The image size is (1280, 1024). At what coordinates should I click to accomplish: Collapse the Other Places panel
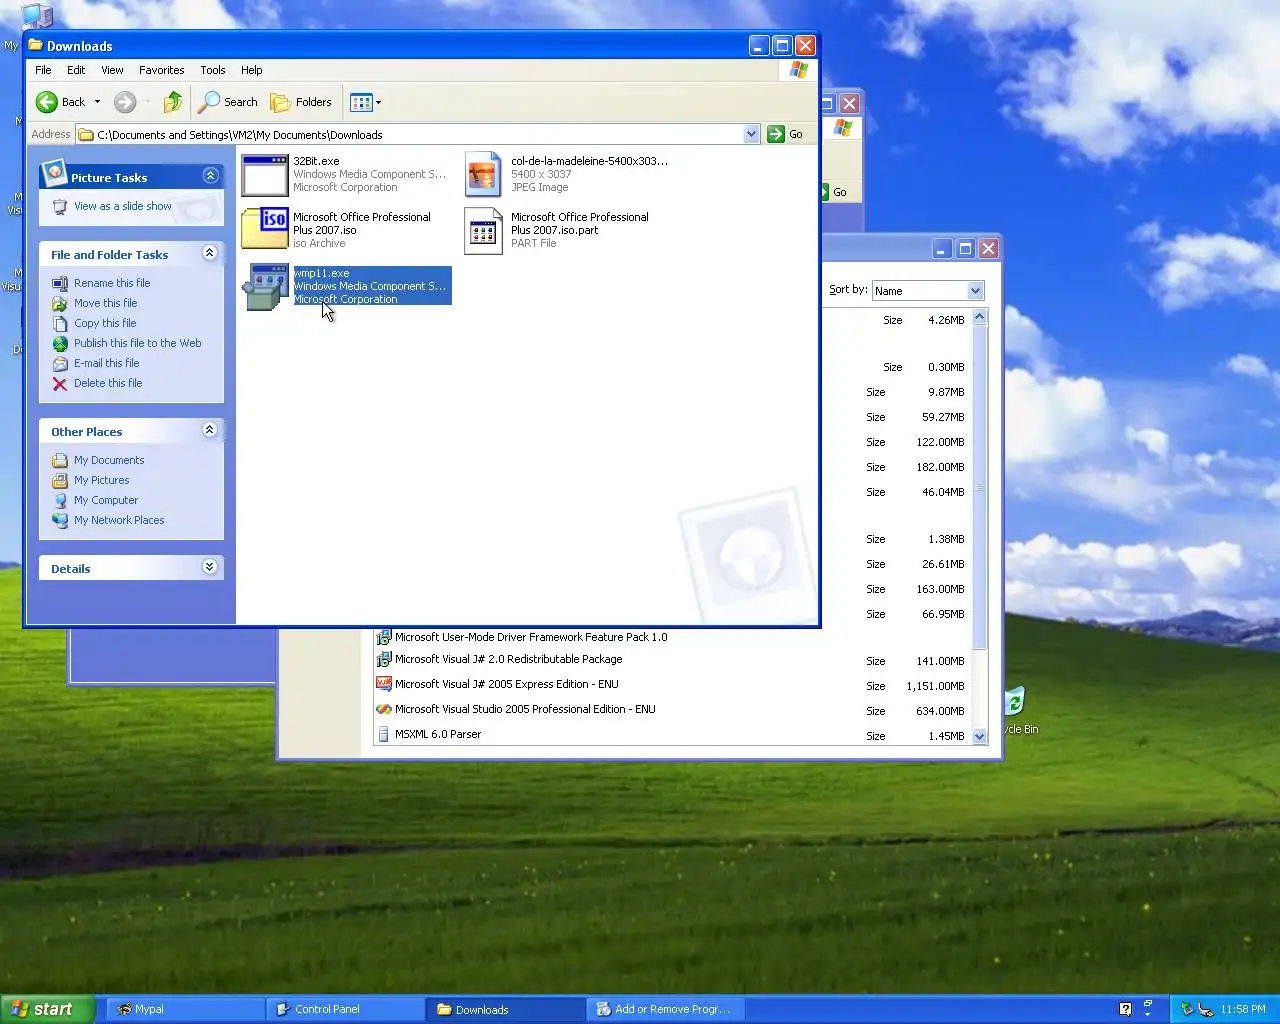click(x=210, y=430)
